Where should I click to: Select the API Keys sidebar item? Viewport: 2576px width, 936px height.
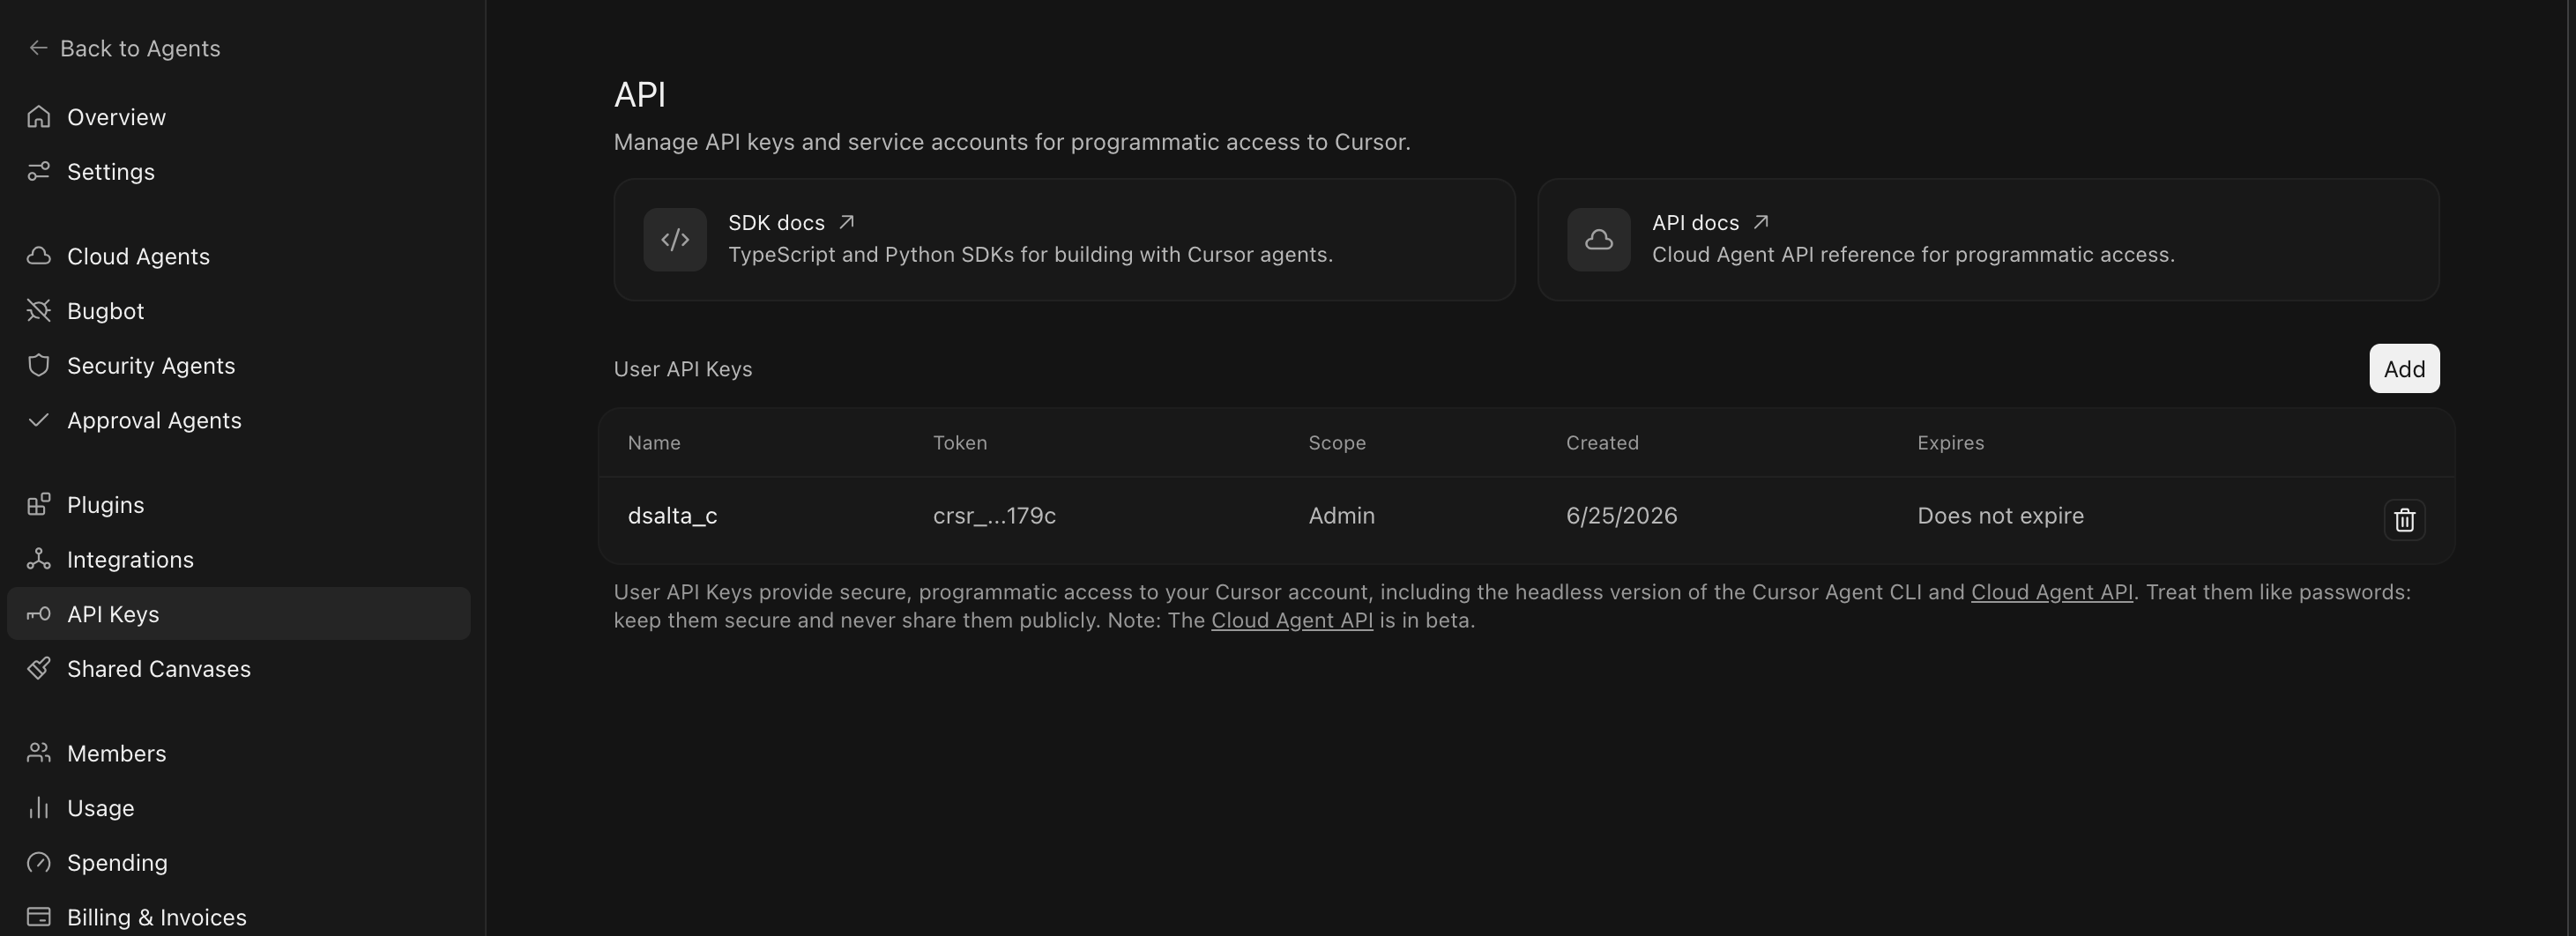[238, 614]
